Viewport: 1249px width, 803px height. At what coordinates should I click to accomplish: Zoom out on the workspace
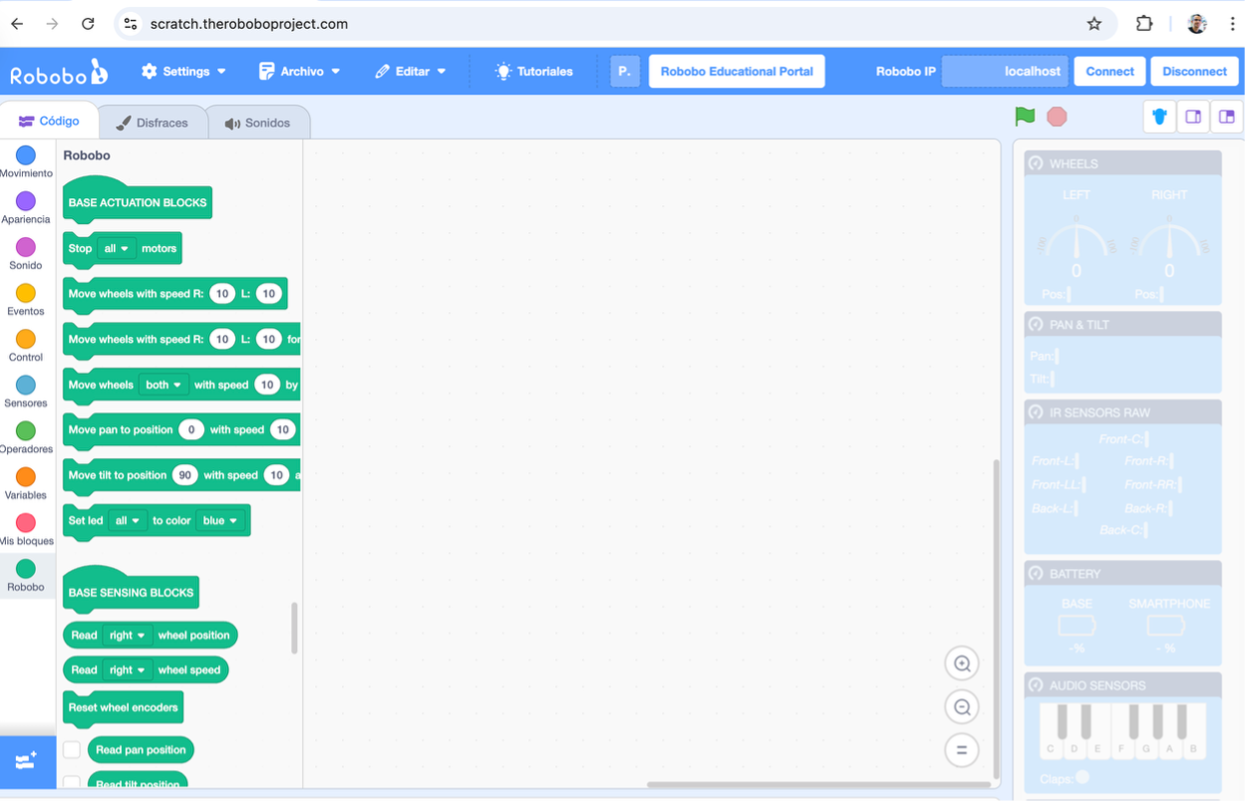point(962,707)
